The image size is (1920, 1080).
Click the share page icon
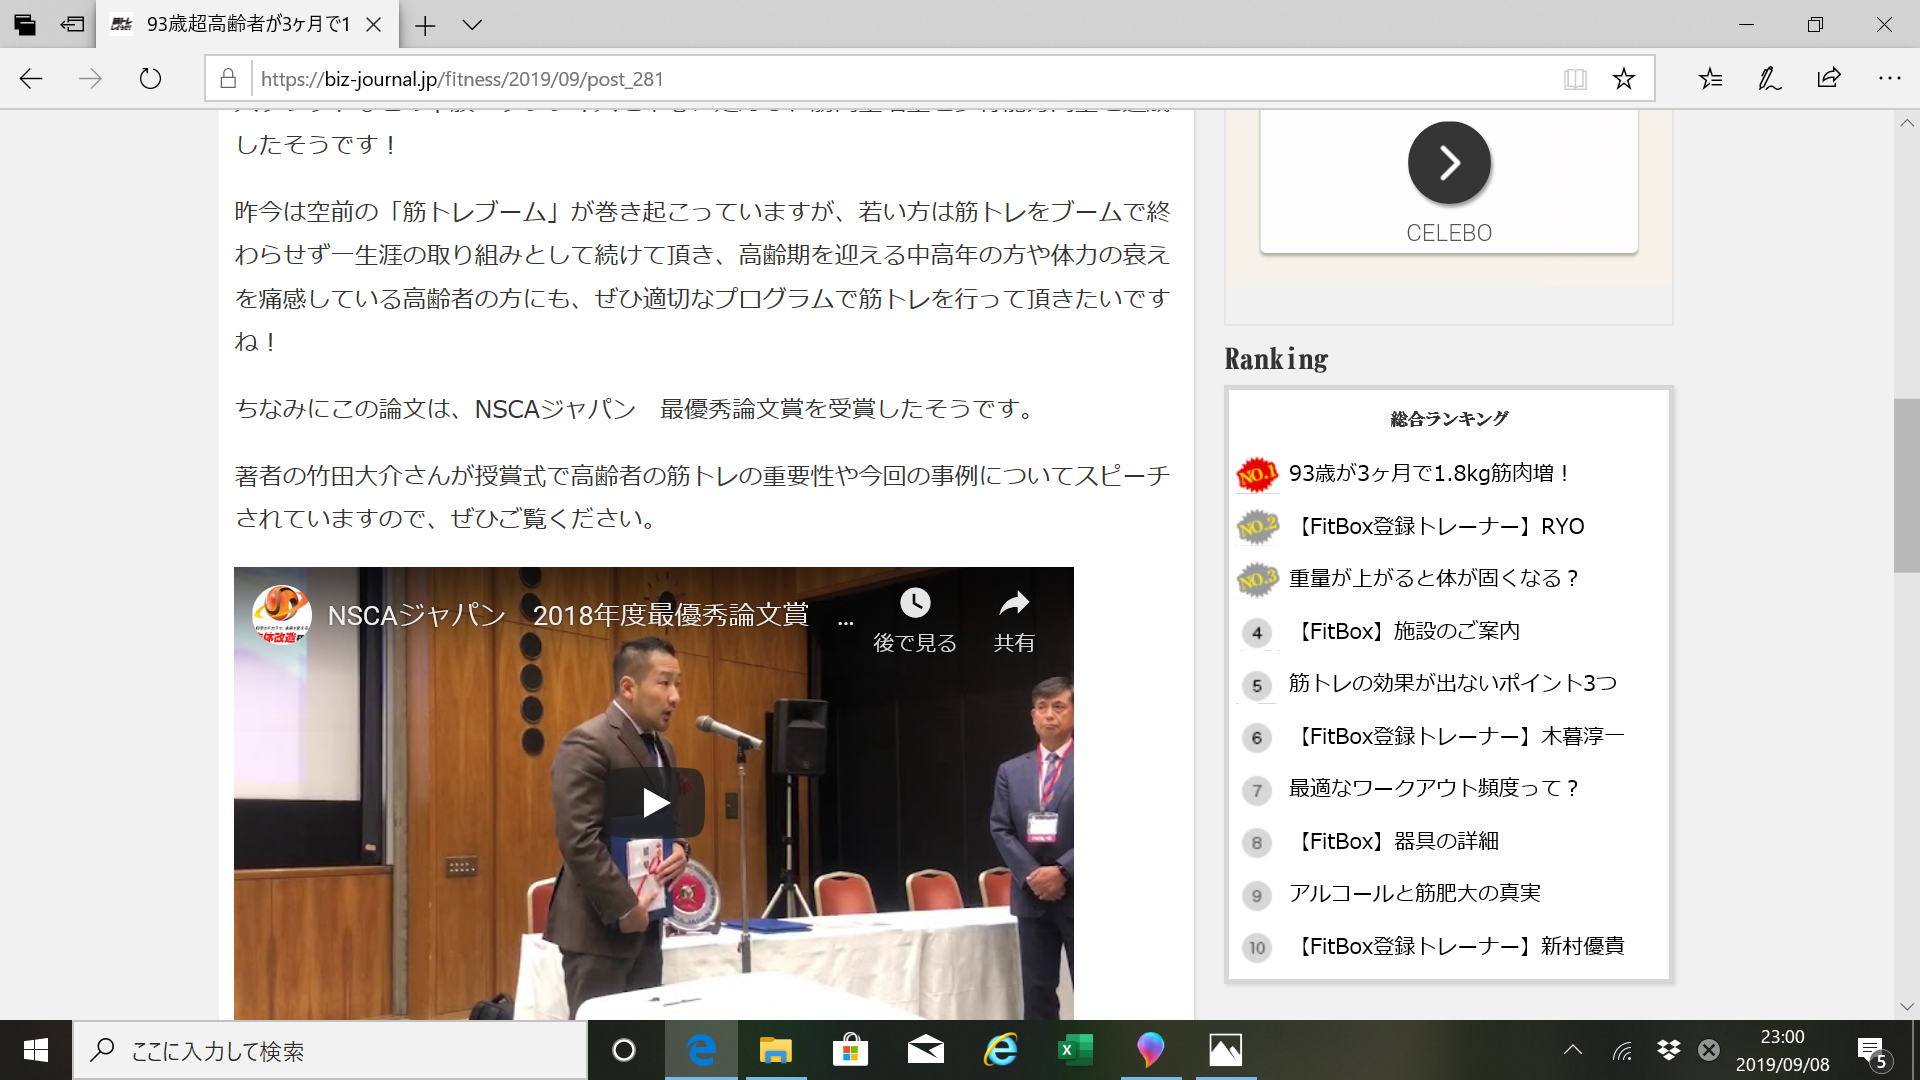click(x=1829, y=79)
